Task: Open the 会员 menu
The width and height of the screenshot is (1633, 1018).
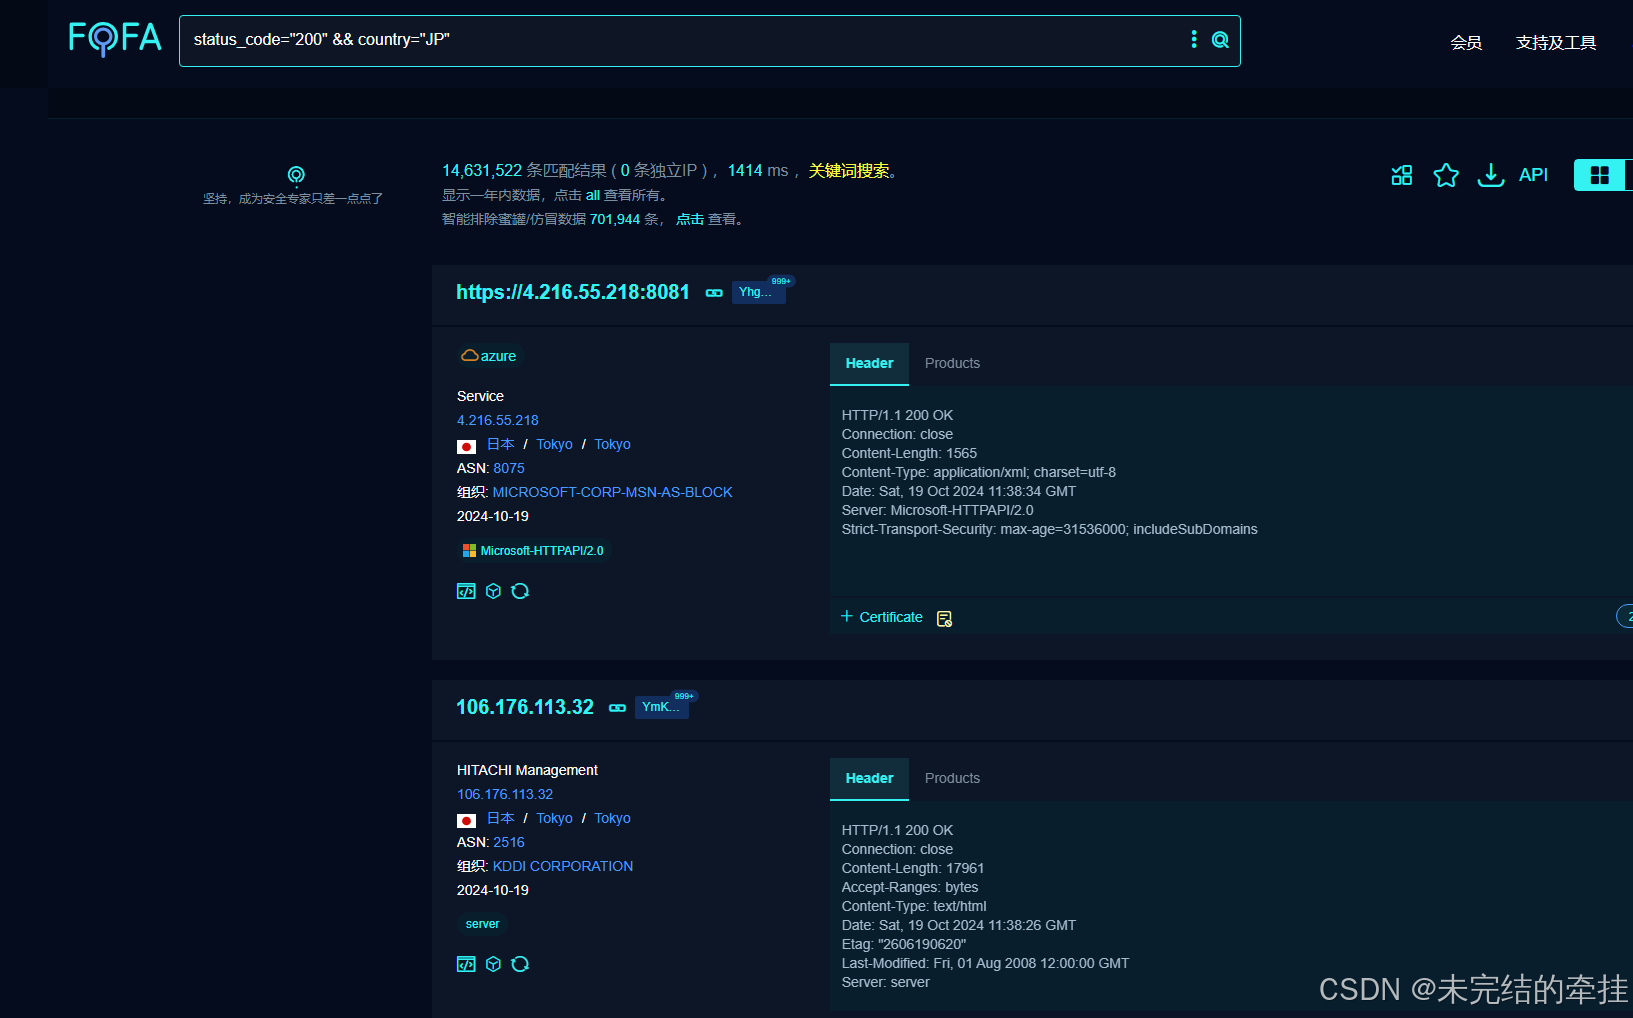Action: click(x=1466, y=42)
